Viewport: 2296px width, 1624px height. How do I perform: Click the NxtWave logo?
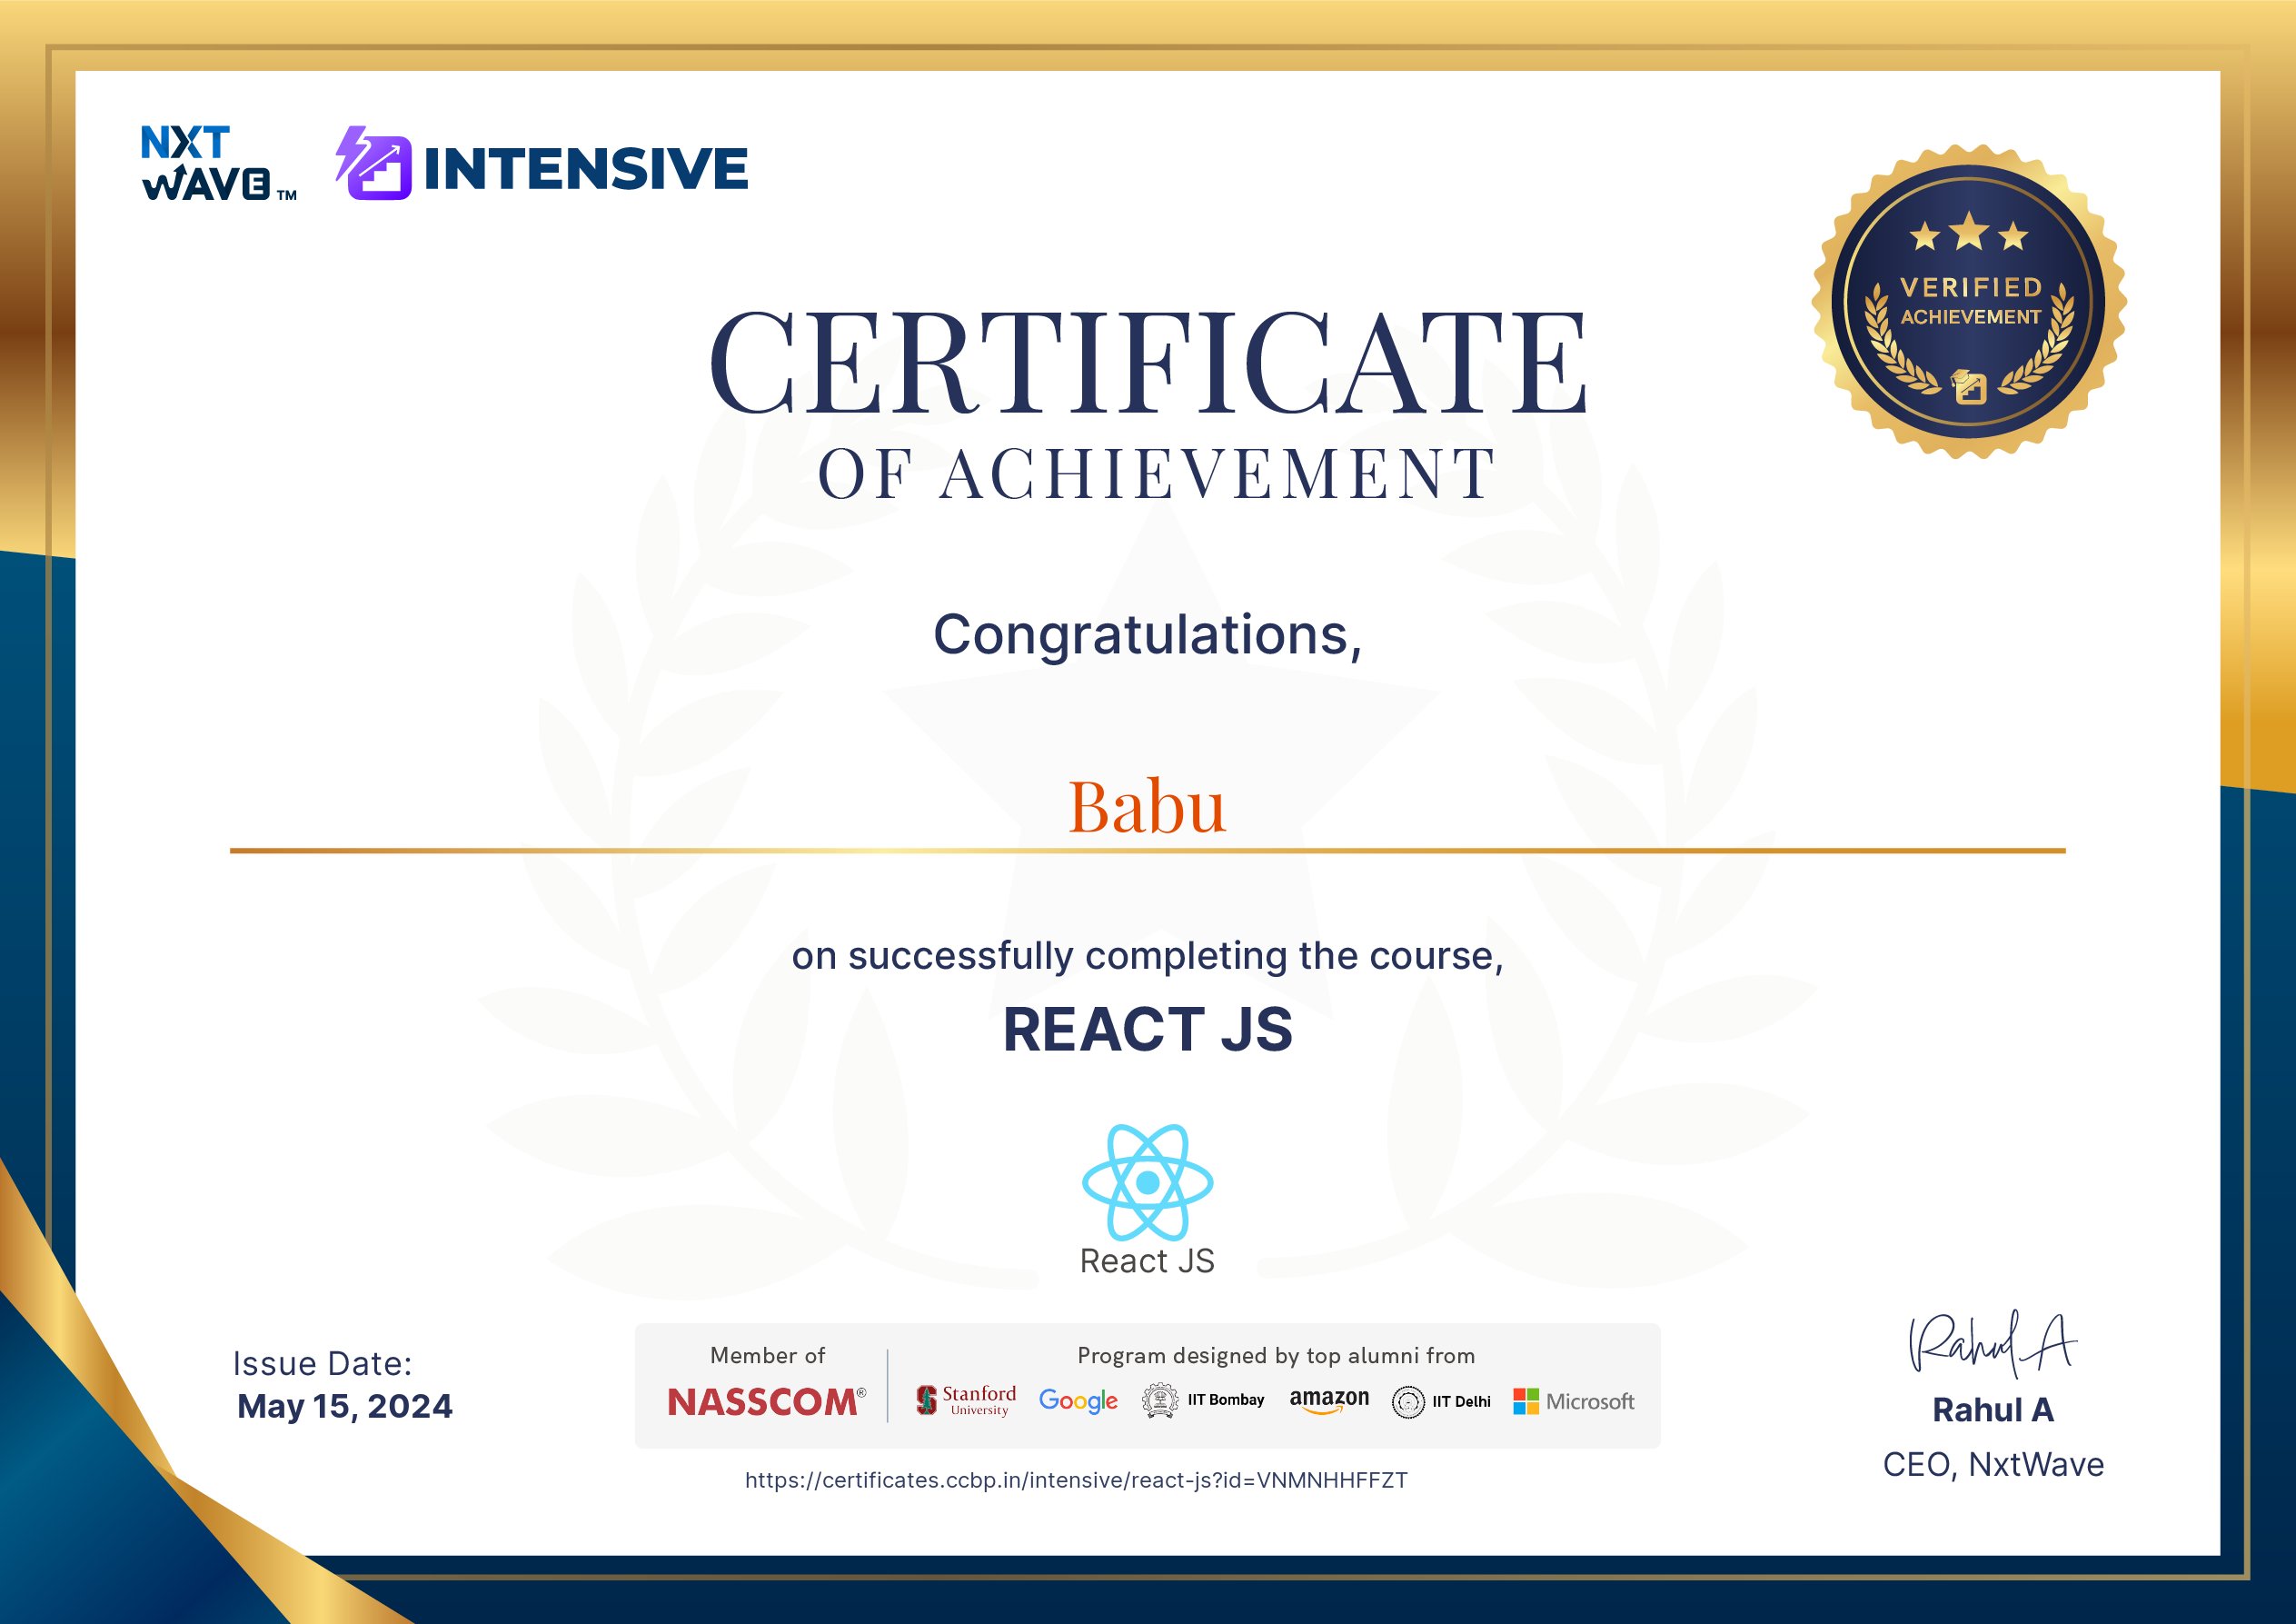(218, 163)
